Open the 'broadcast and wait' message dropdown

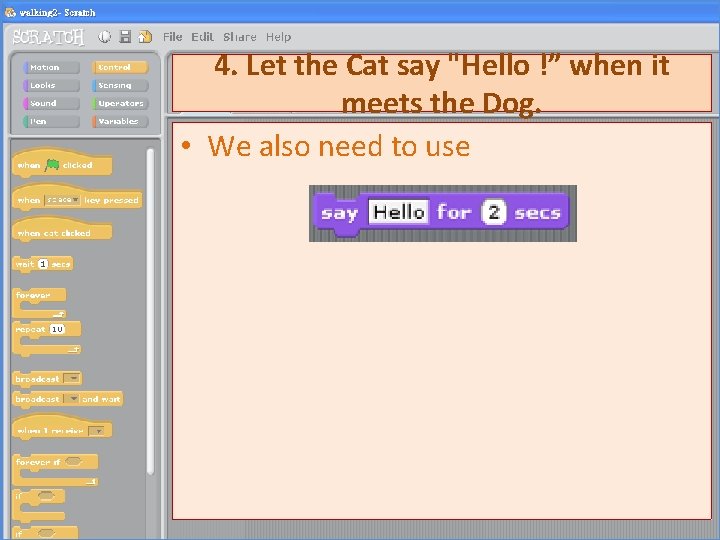pyautogui.click(x=71, y=399)
